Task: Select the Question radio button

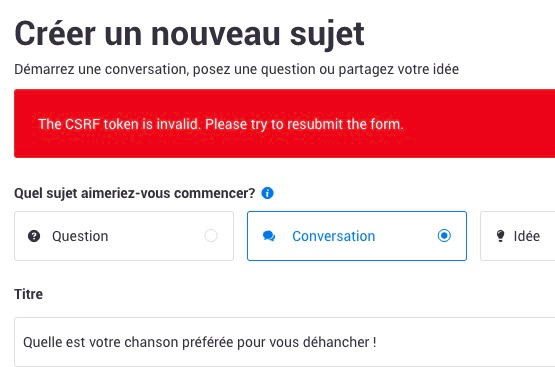Action: point(211,236)
